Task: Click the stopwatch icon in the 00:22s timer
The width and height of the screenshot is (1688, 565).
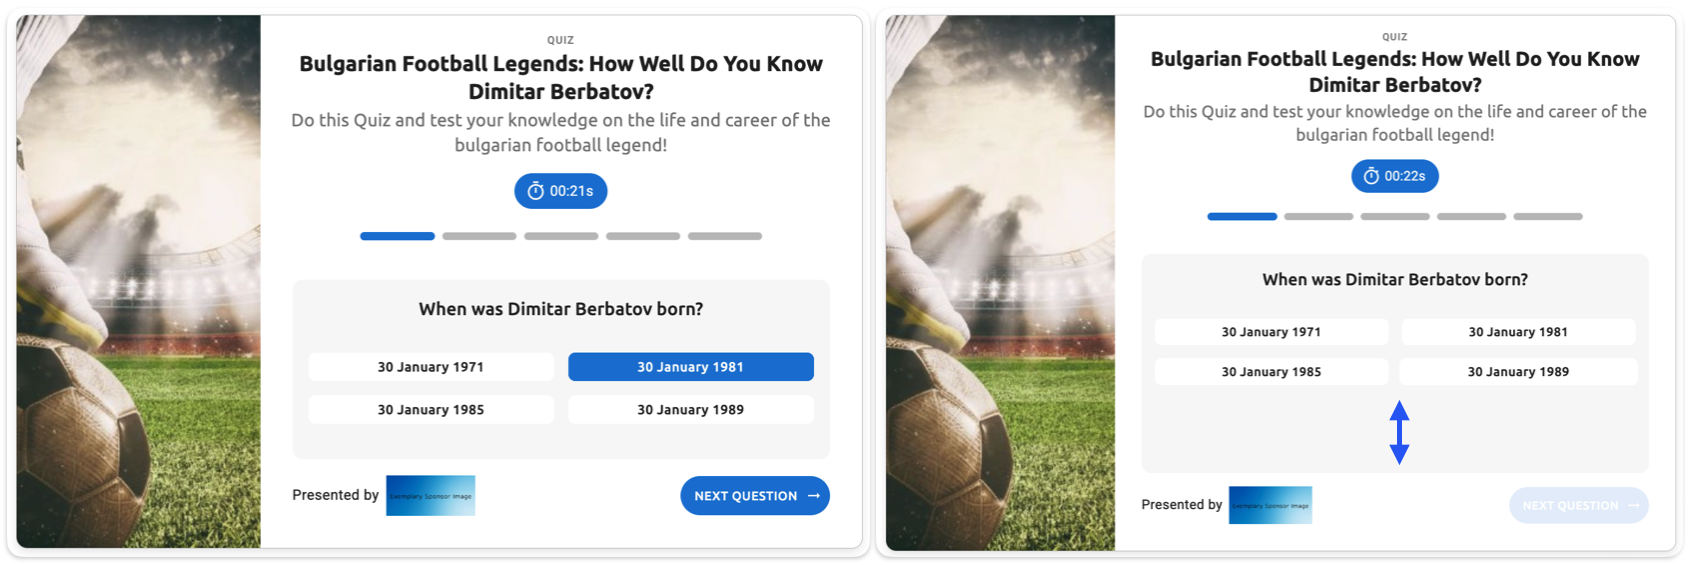Action: (1371, 176)
